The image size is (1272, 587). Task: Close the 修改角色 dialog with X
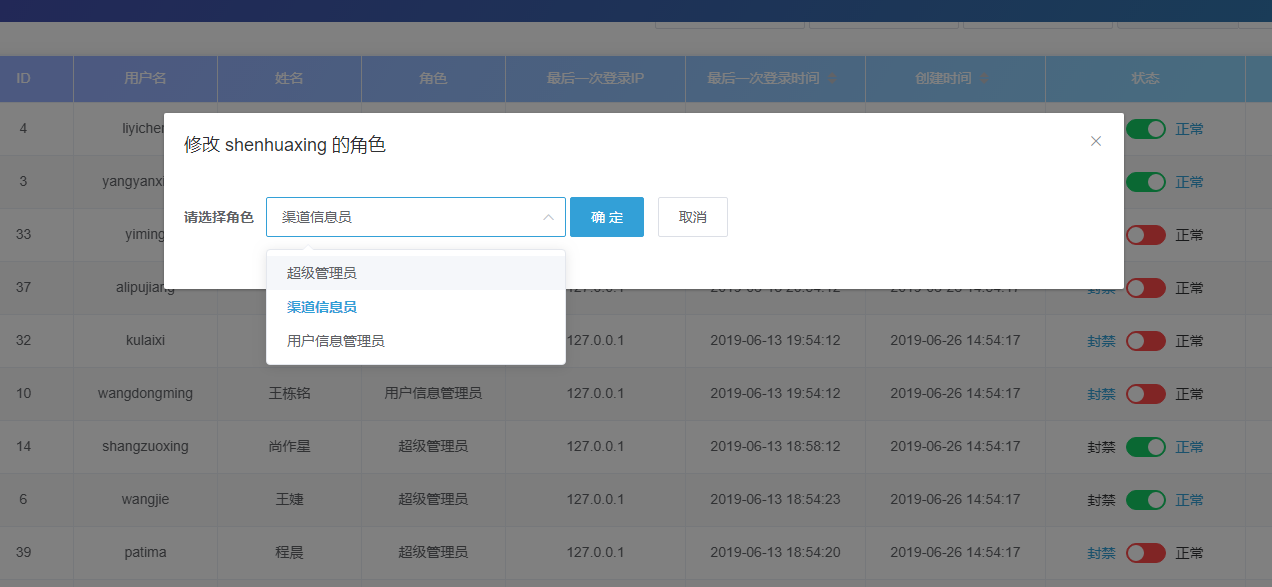pos(1095,141)
